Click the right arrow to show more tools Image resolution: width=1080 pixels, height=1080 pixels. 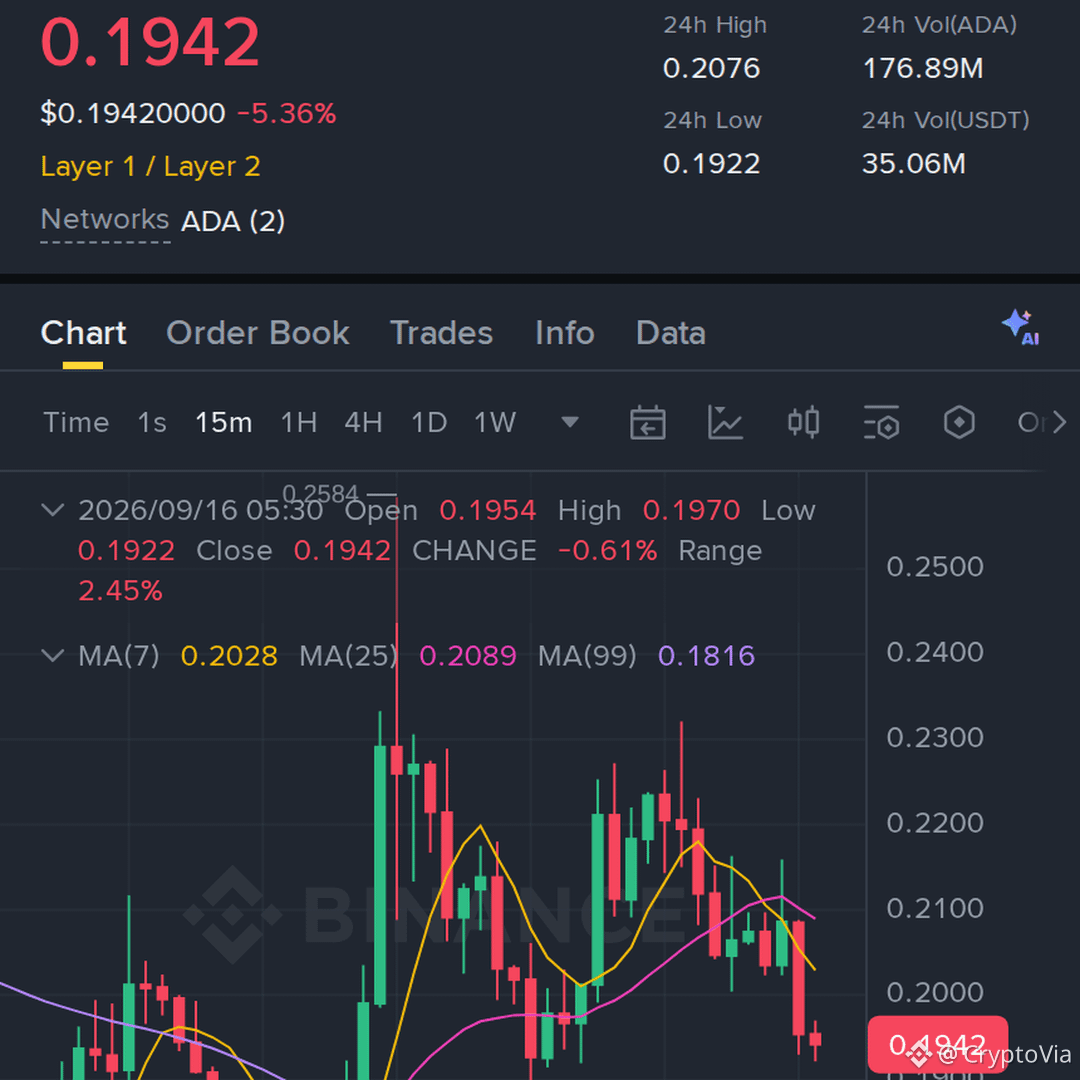coord(1060,422)
